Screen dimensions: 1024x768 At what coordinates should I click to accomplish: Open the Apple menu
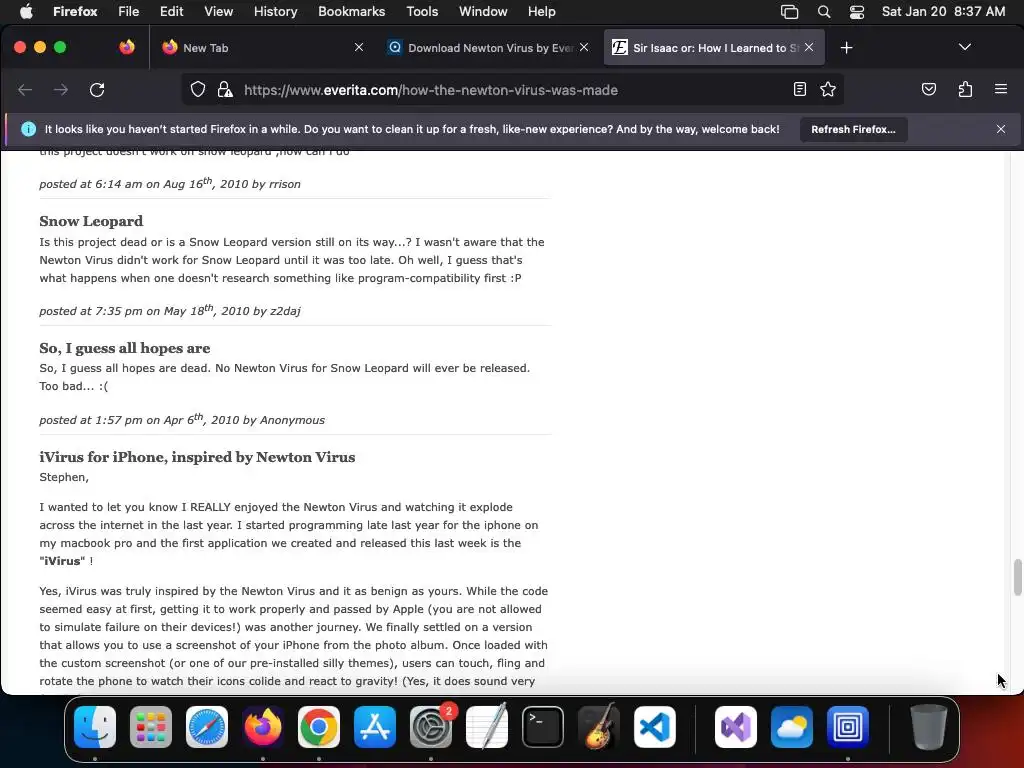coord(26,11)
